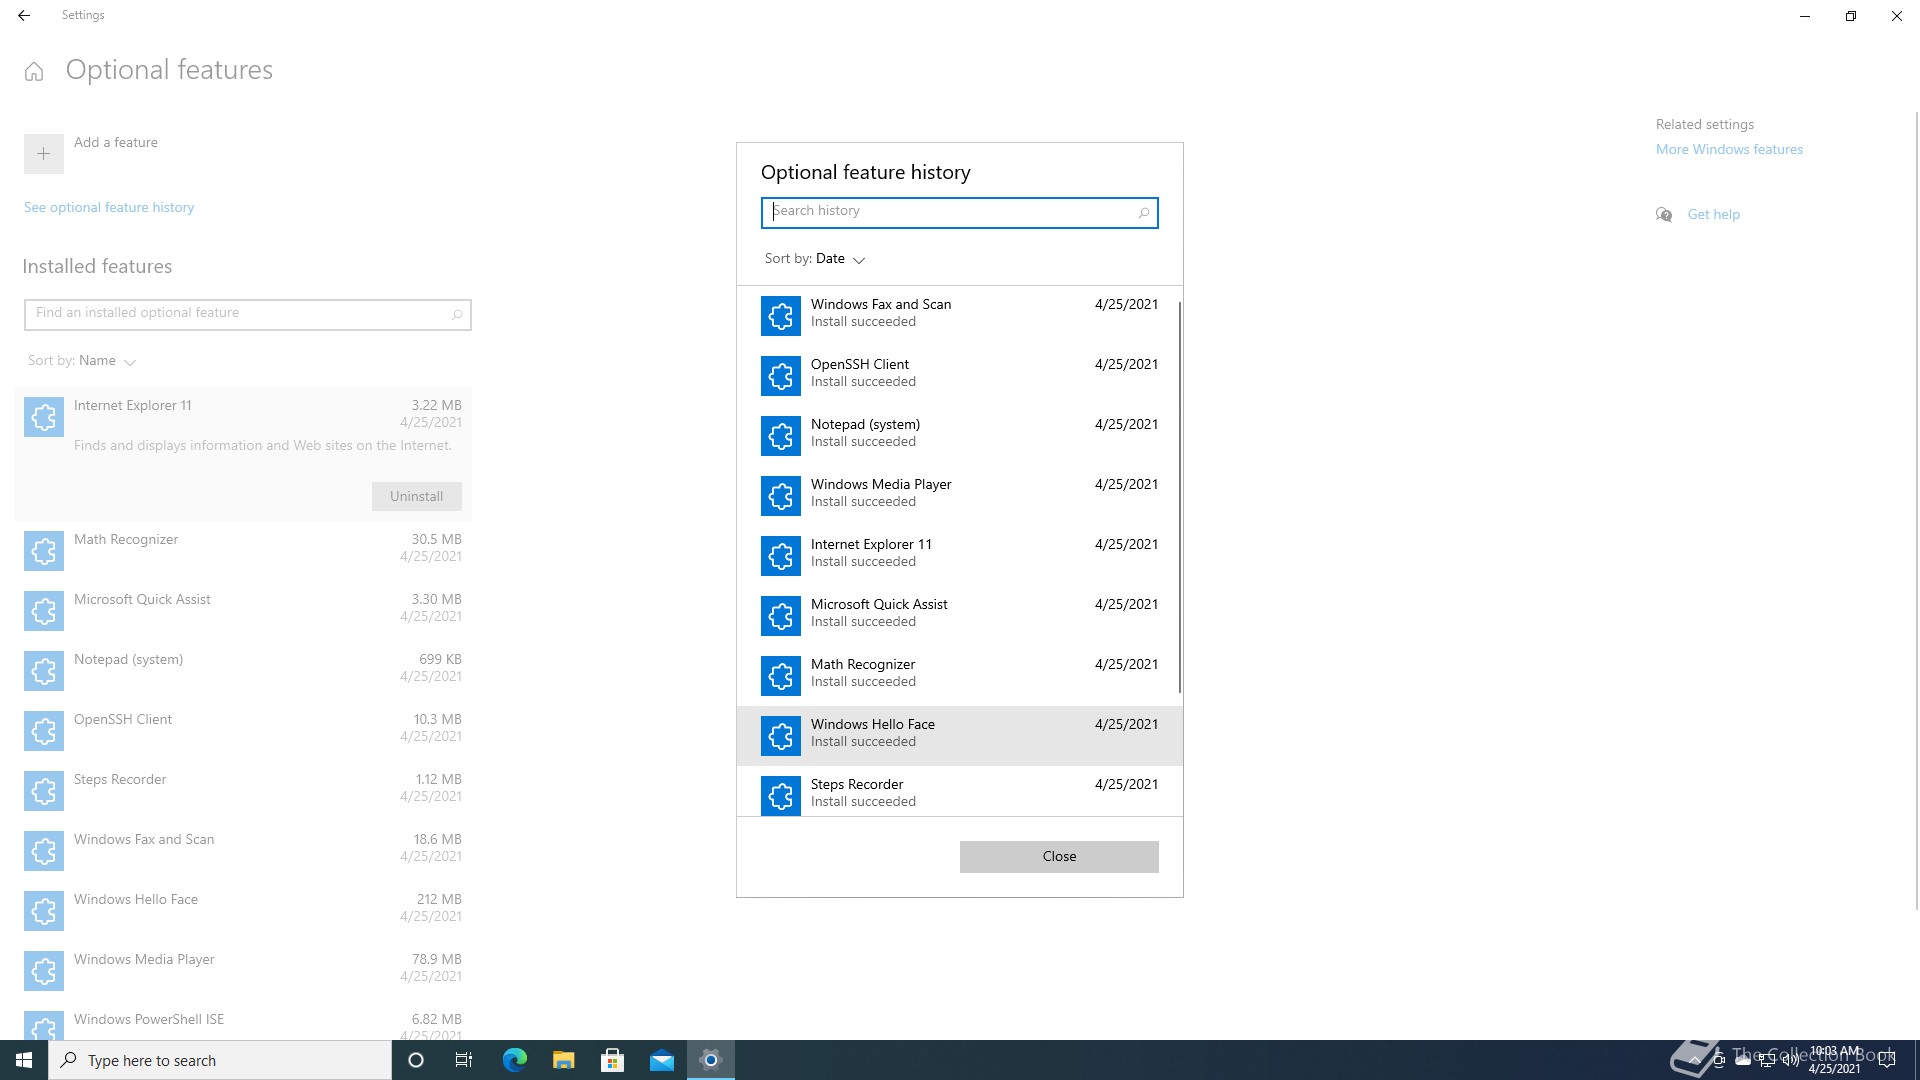Click the Add a feature plus icon

coord(43,154)
